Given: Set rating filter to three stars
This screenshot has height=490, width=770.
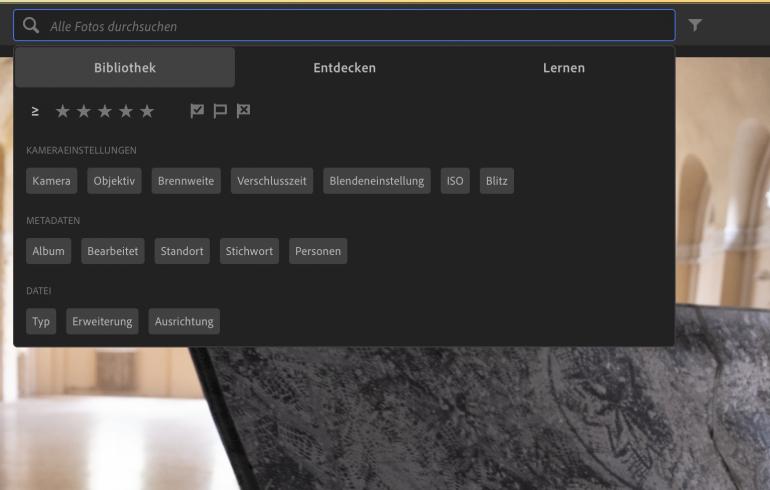Looking at the screenshot, I should tap(105, 111).
